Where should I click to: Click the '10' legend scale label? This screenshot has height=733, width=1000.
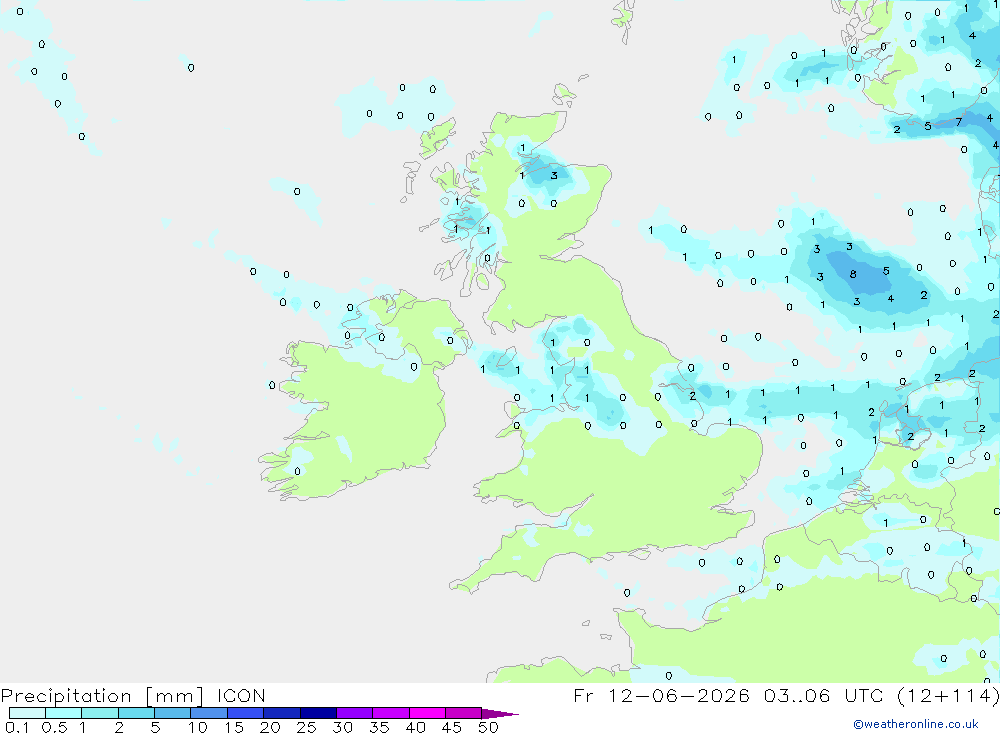point(198,727)
